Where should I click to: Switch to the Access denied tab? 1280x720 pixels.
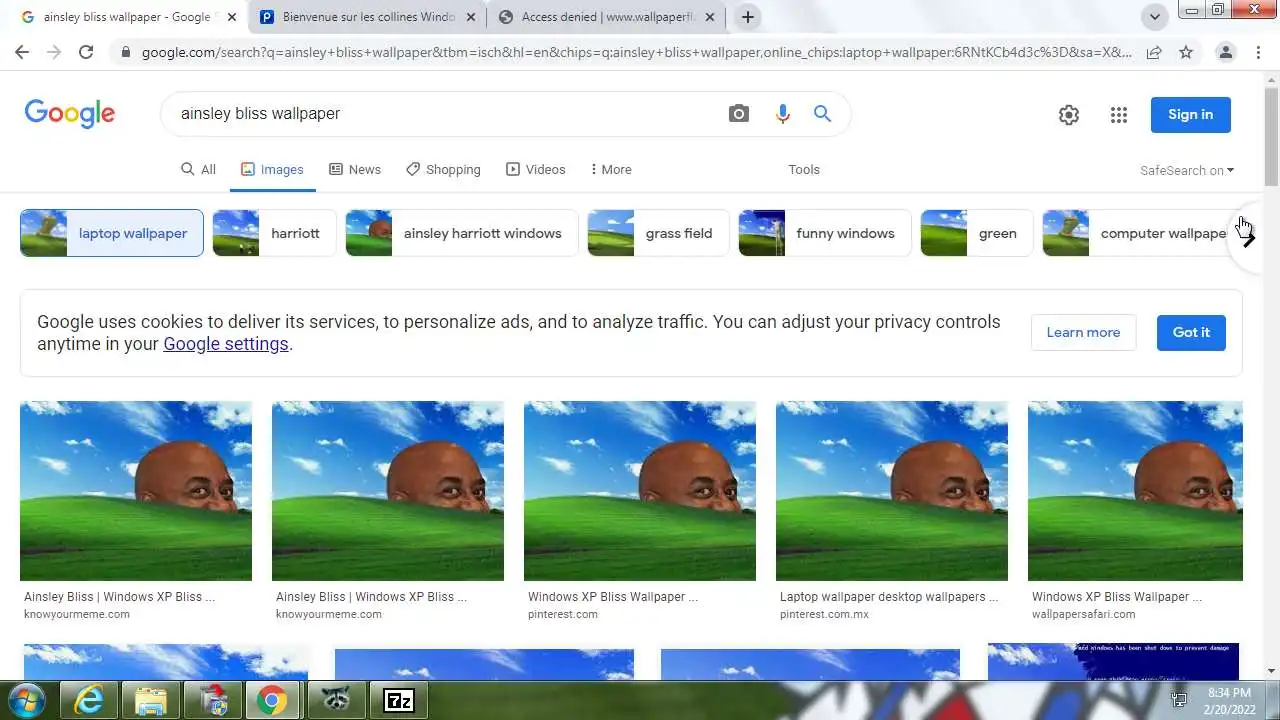[x=606, y=17]
